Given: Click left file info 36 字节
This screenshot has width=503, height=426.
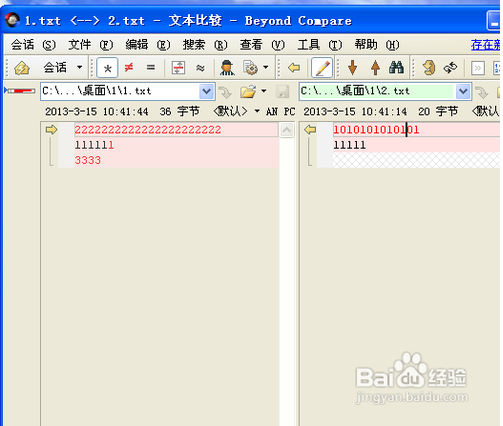Looking at the screenshot, I should pyautogui.click(x=179, y=111).
